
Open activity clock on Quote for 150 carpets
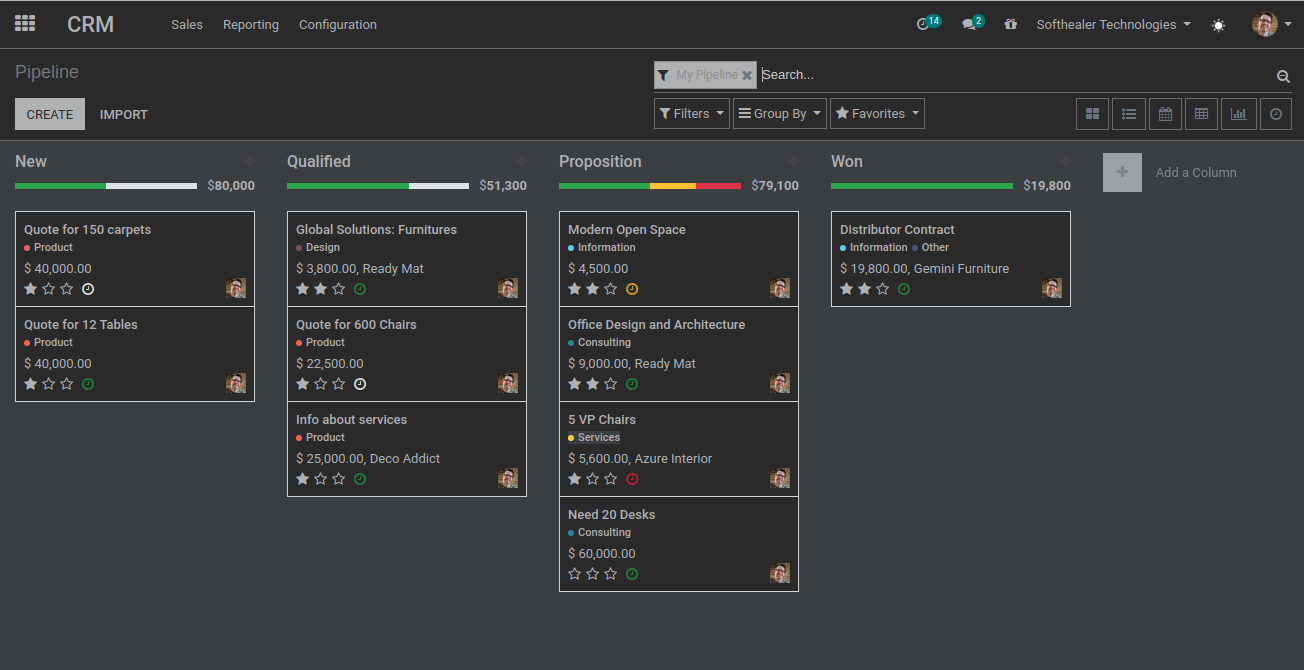[88, 289]
